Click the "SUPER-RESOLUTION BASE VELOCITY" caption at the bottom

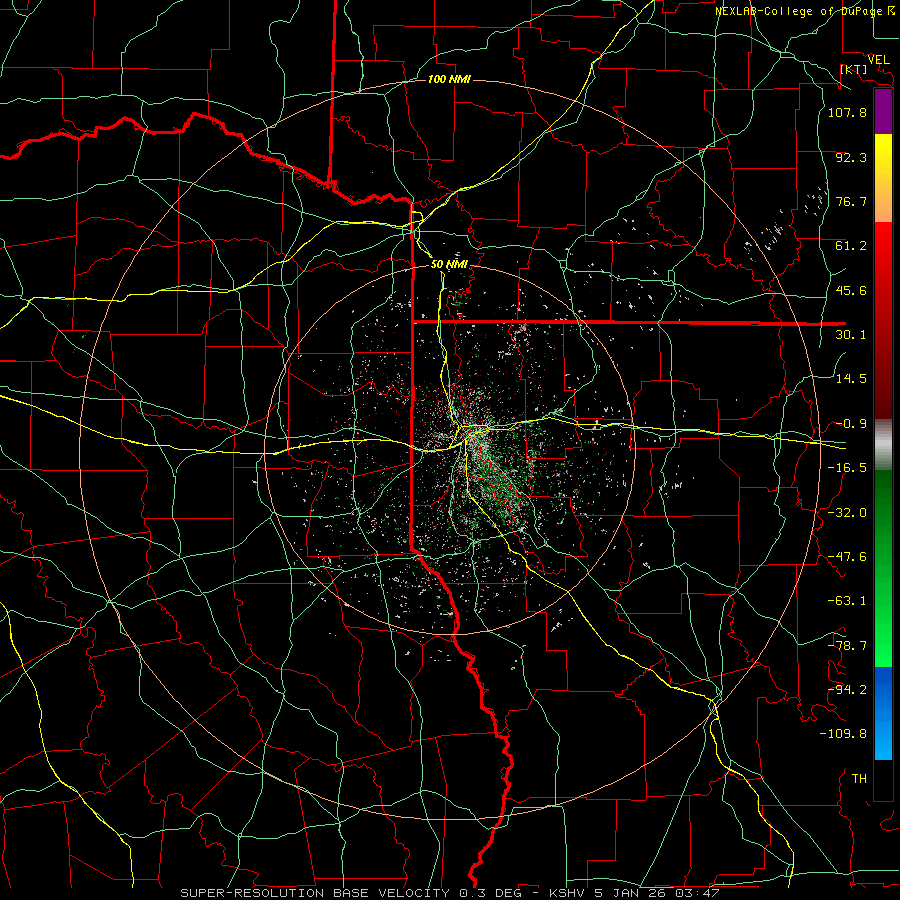pyautogui.click(x=315, y=893)
